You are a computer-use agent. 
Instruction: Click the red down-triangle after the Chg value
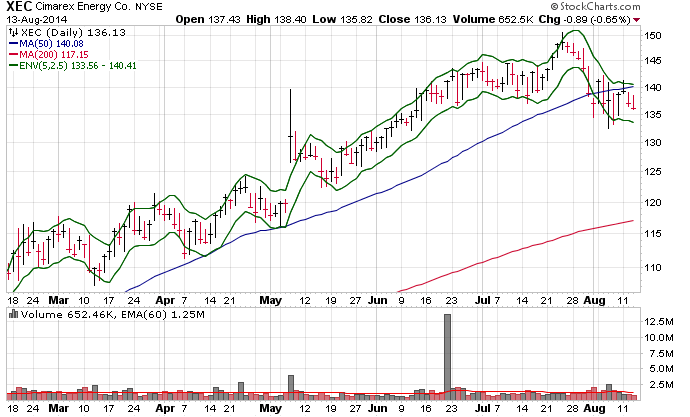[637, 20]
